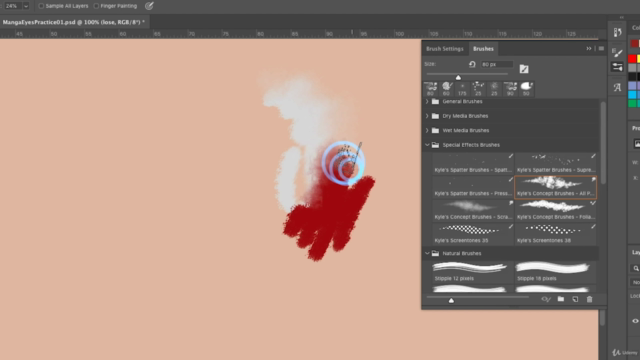
Task: Choose Kyle's Concept Brushes - Scra brush
Action: 473,211
